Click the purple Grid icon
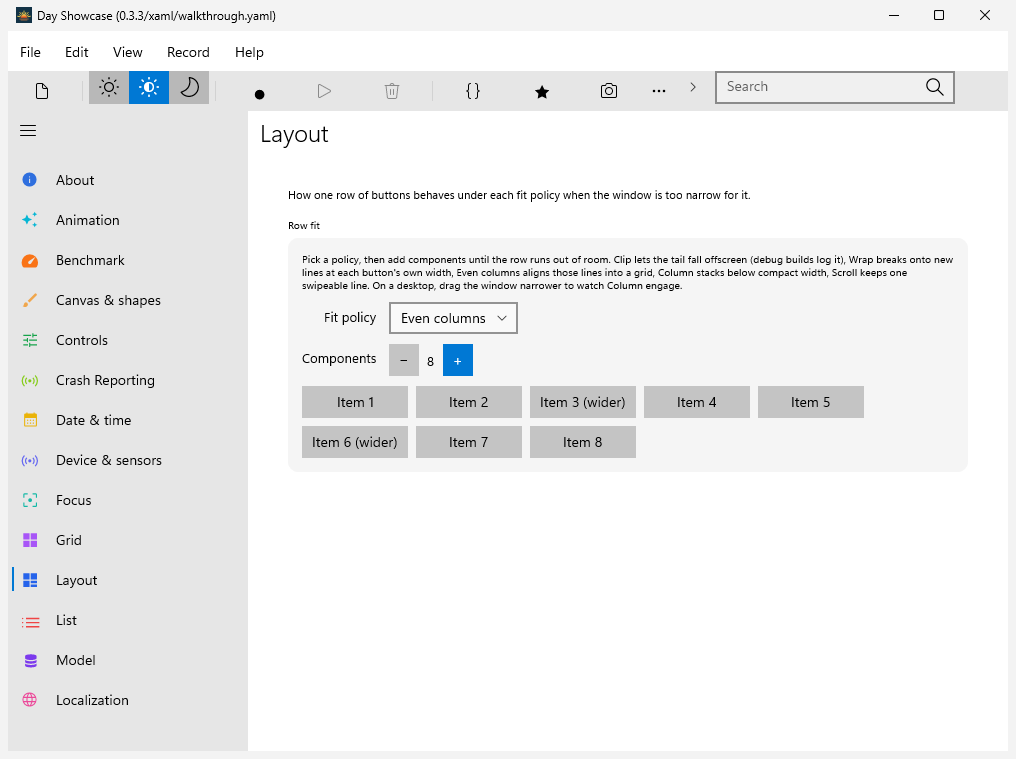This screenshot has width=1016, height=759. (x=30, y=540)
